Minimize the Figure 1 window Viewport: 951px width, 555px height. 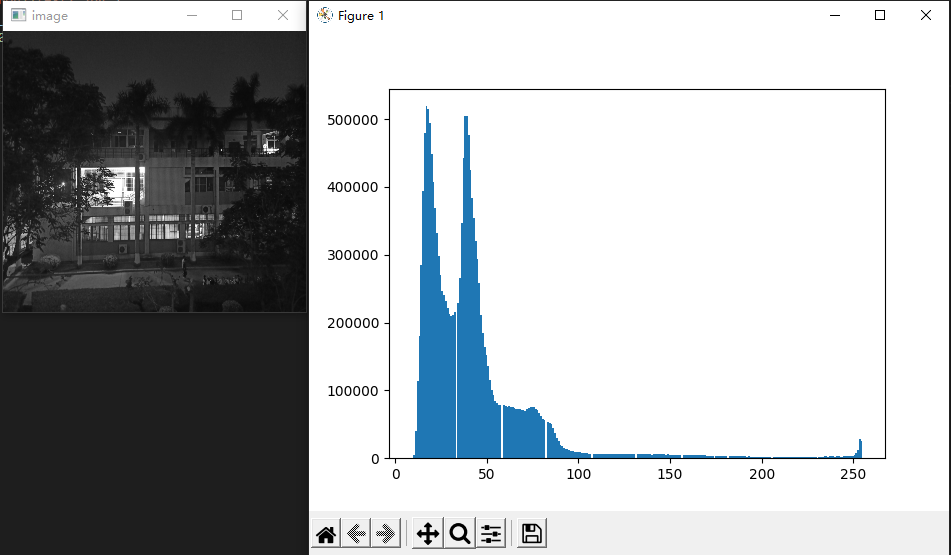pos(835,15)
